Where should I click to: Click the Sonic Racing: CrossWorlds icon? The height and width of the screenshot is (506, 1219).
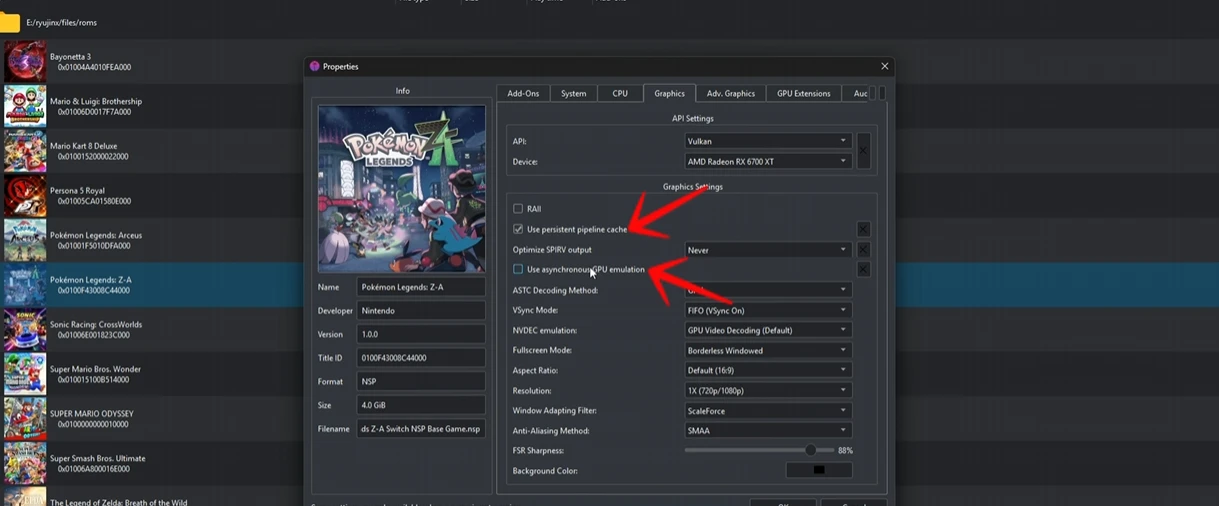pos(25,330)
